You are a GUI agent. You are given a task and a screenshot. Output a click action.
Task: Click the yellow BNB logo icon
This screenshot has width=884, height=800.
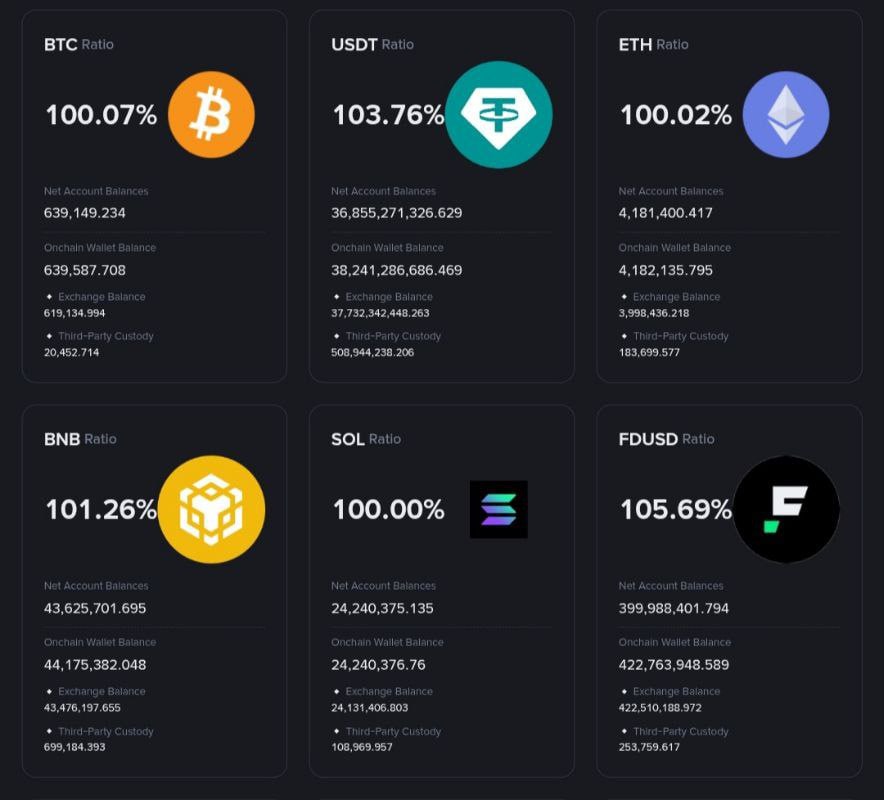tap(211, 509)
